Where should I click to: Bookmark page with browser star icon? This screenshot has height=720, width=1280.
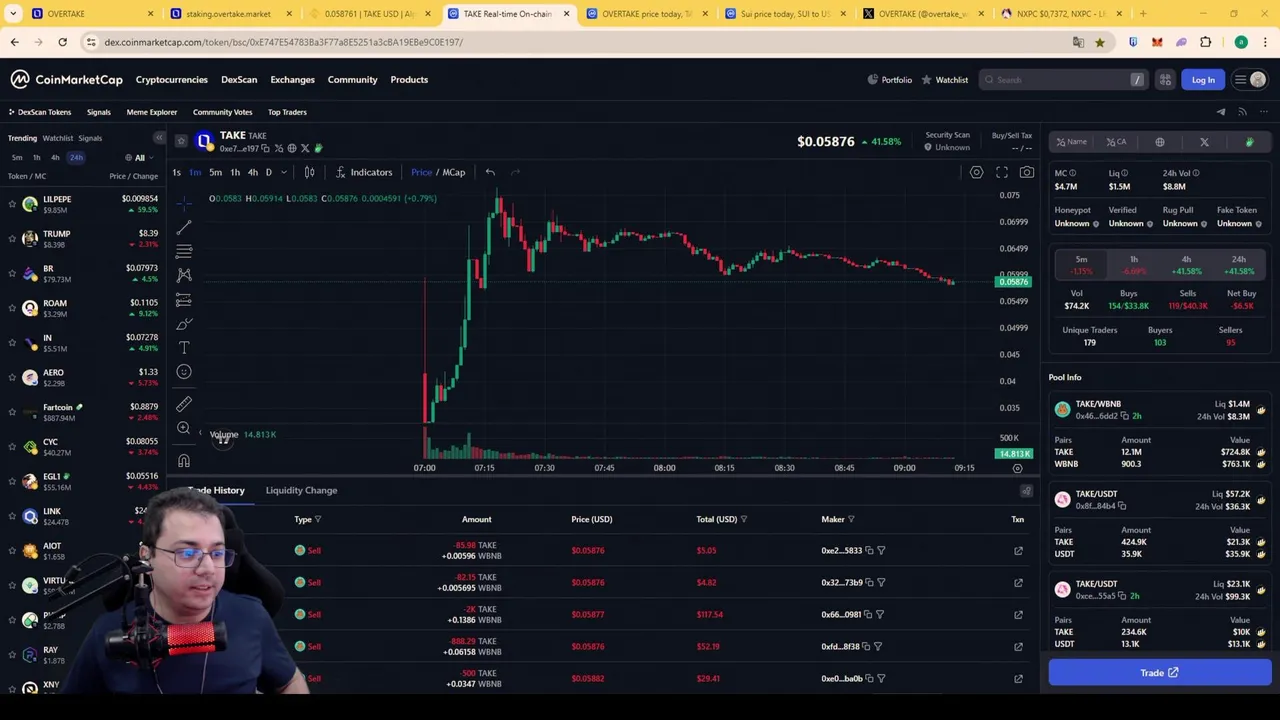pos(1099,42)
